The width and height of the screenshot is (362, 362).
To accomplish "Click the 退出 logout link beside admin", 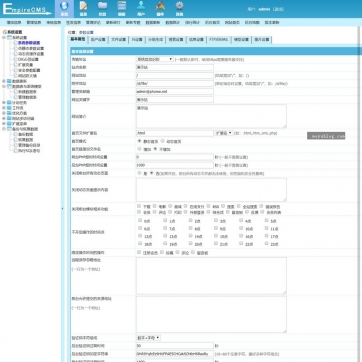I will [278, 9].
